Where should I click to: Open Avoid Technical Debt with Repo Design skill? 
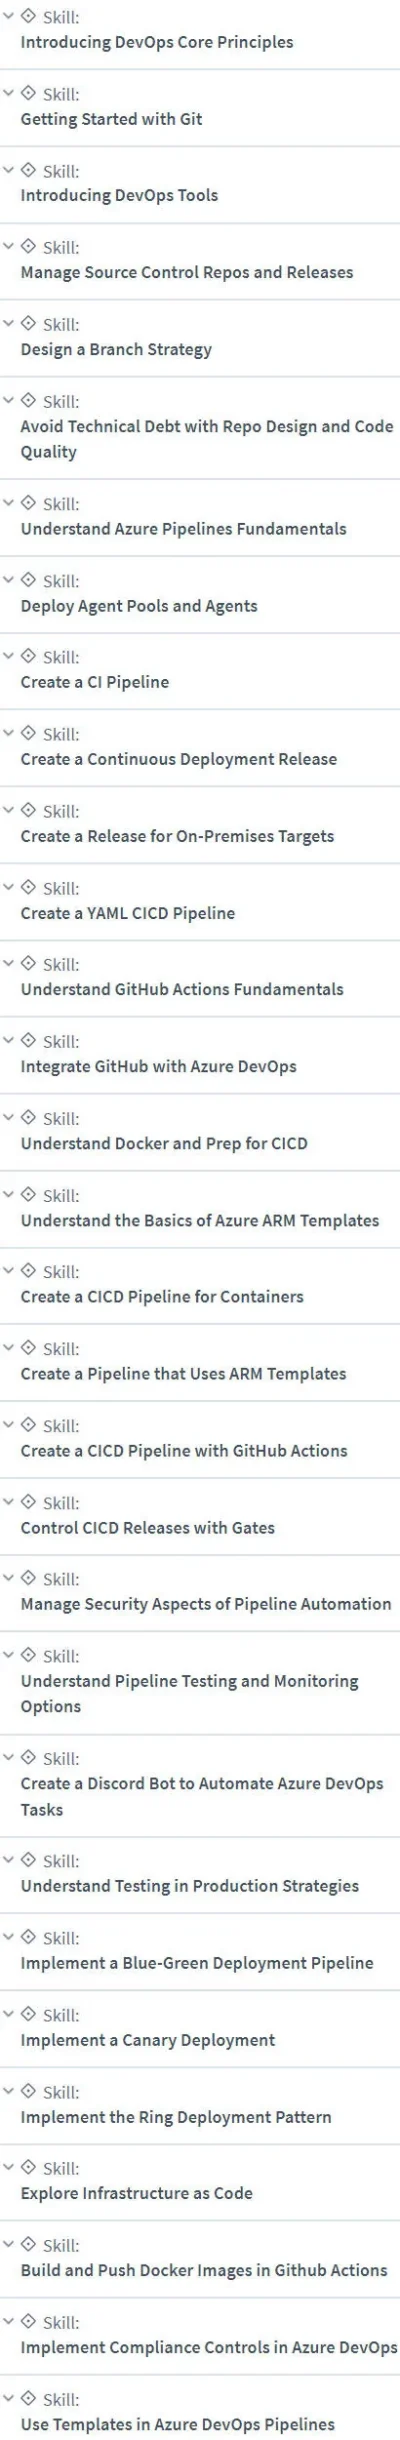click(207, 439)
